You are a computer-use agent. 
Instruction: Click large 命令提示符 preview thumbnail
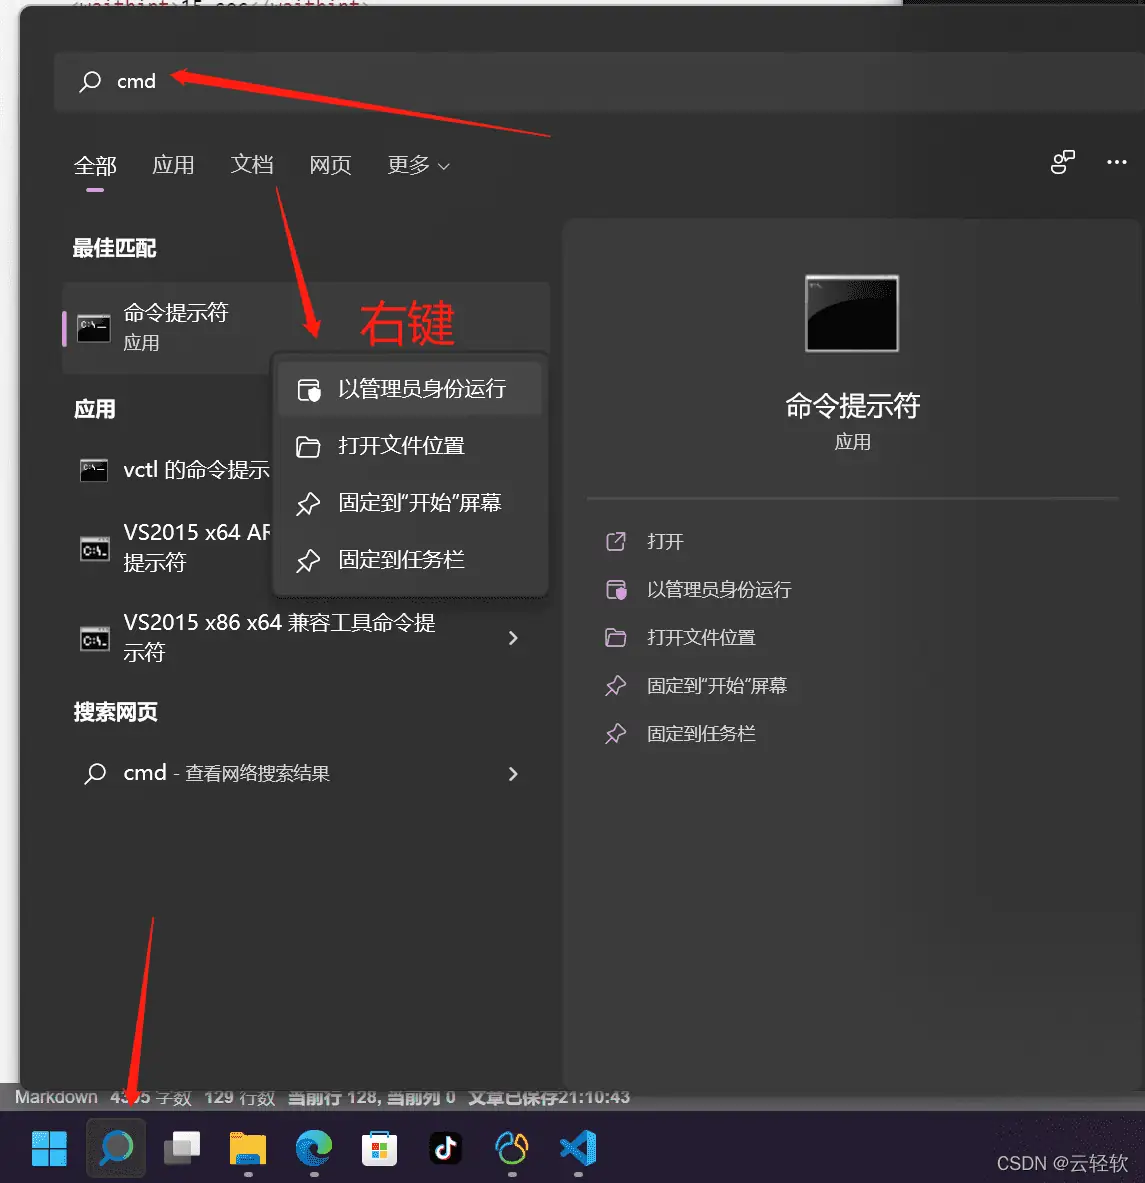tap(852, 313)
